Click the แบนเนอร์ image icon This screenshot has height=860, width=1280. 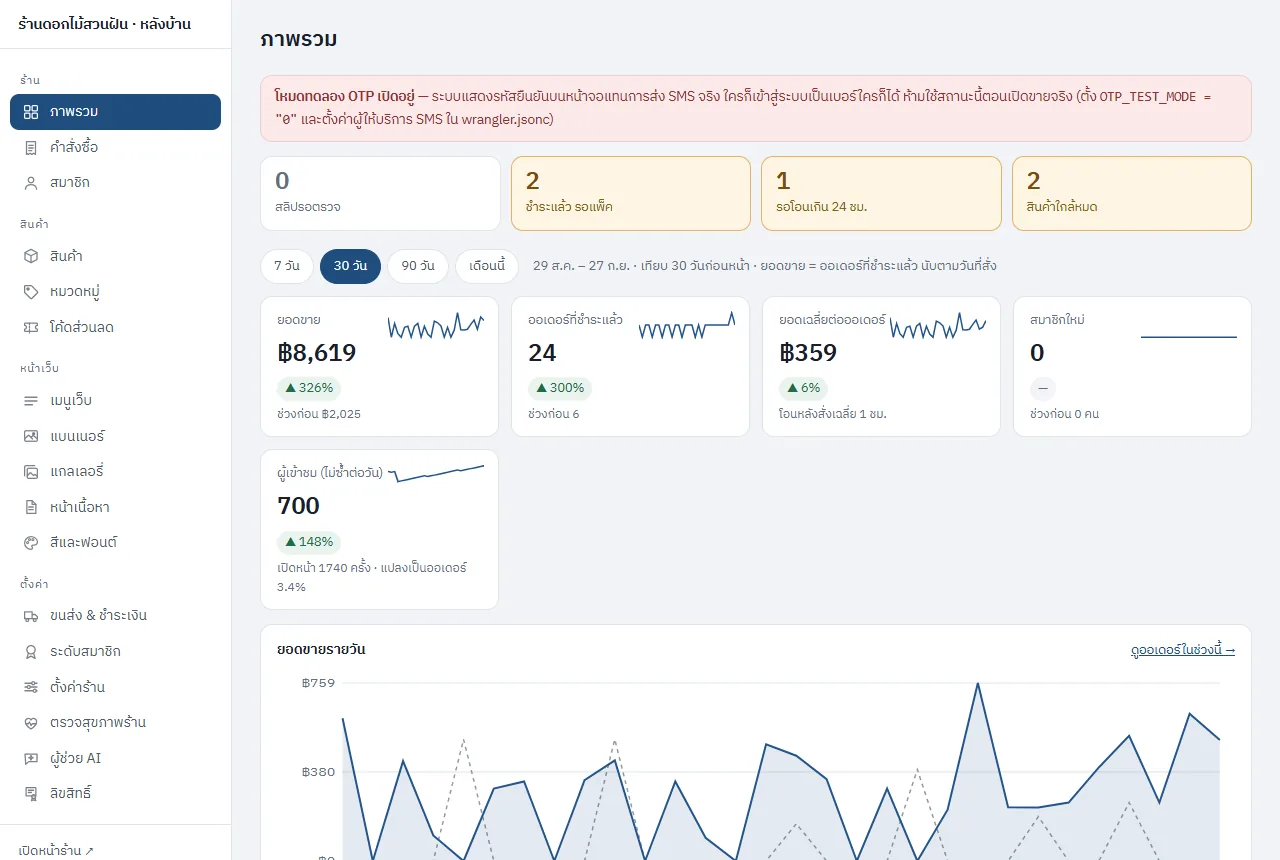pos(31,436)
